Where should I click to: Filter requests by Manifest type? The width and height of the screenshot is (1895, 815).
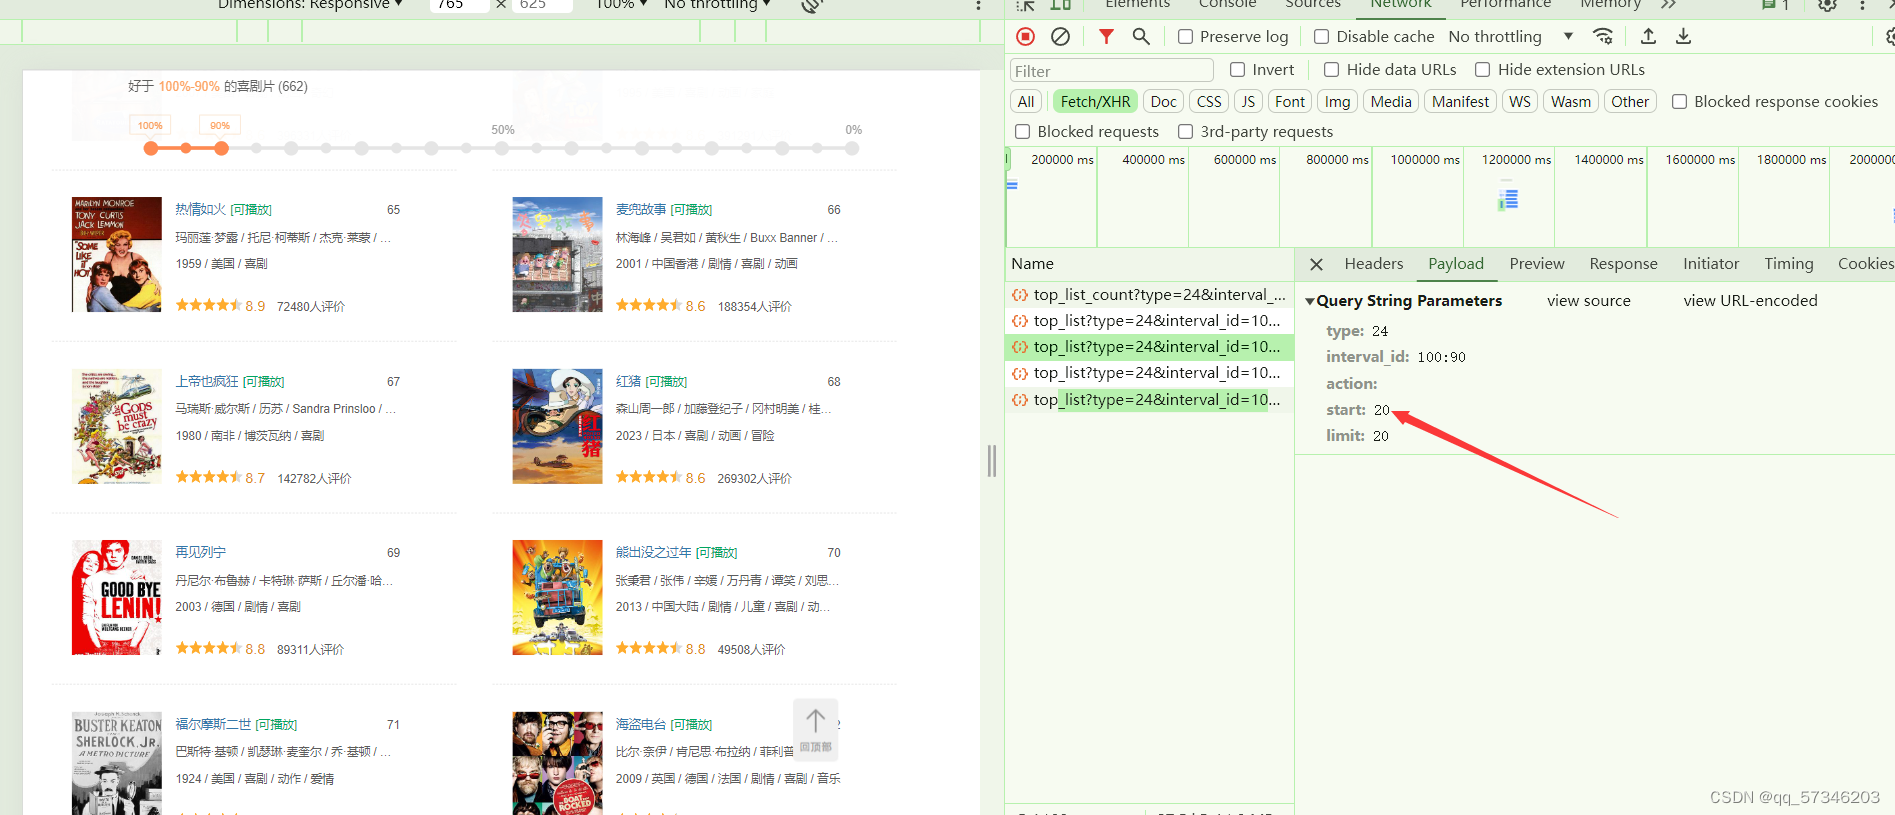[x=1460, y=102]
